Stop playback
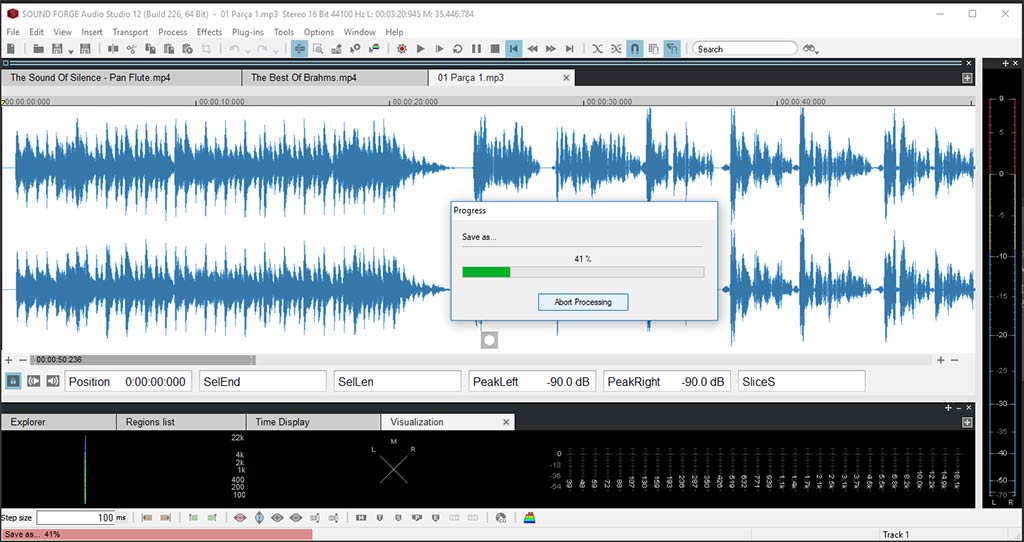The height and width of the screenshot is (542, 1024). 495,49
